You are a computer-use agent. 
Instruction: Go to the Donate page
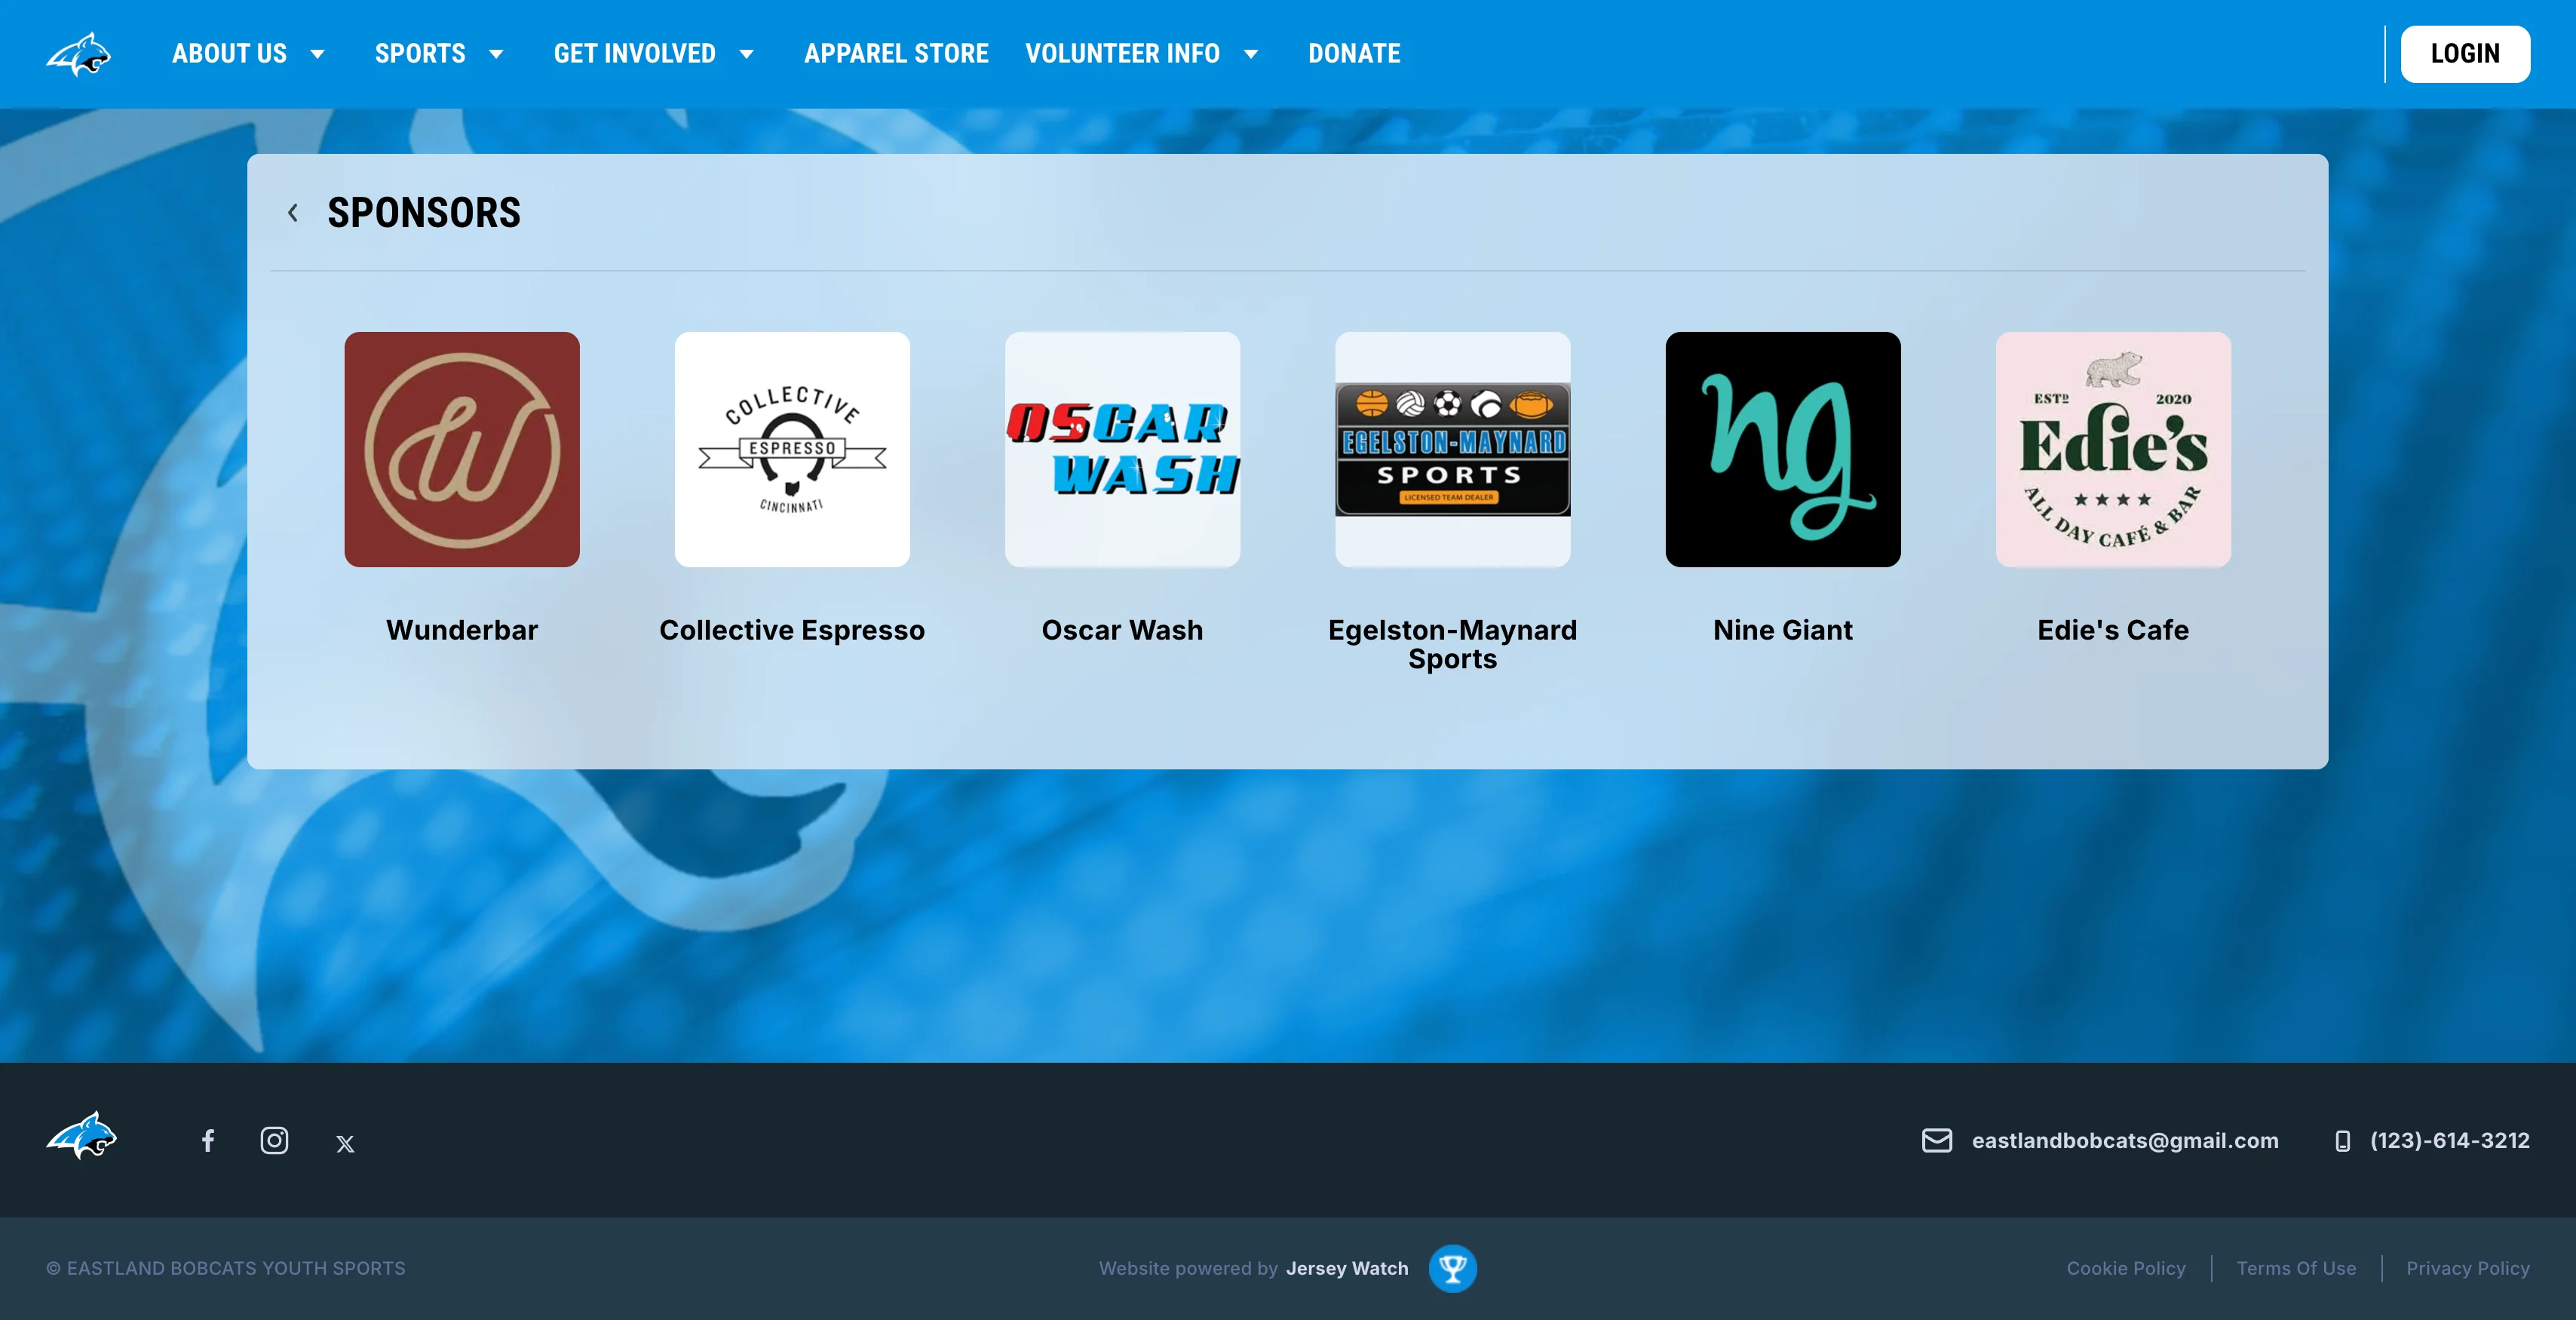pos(1354,54)
